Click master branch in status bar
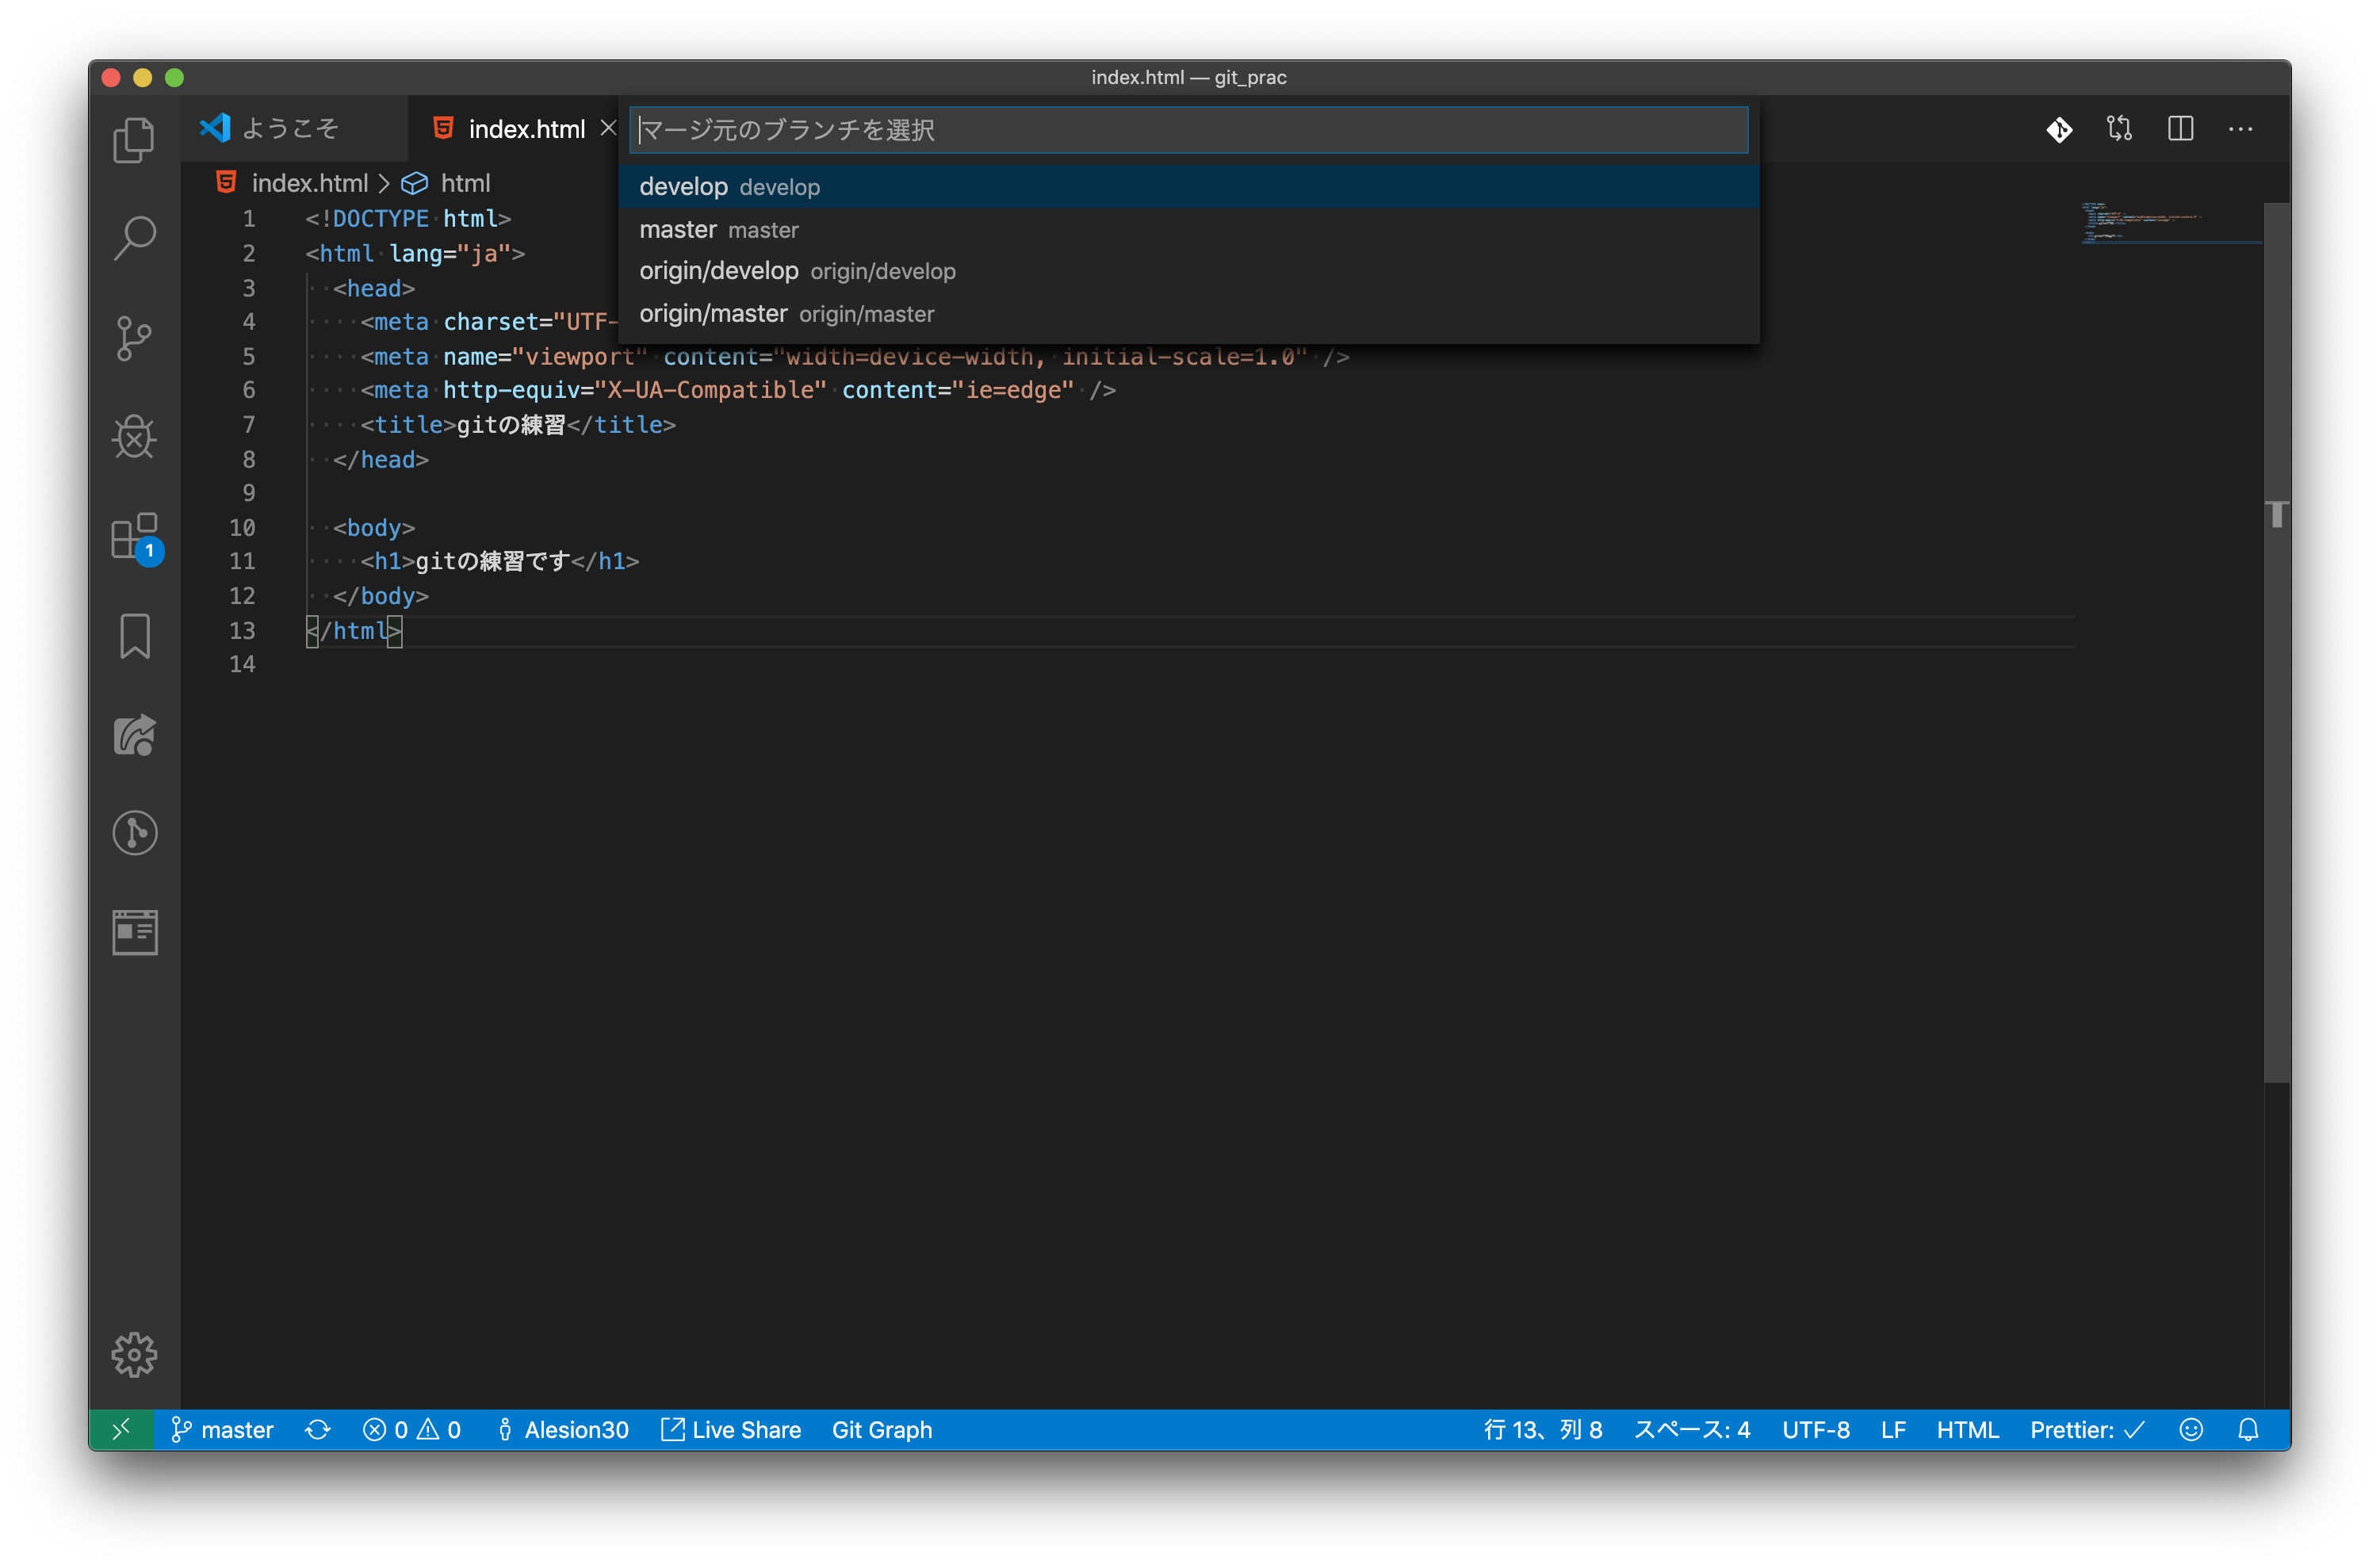 (x=222, y=1430)
